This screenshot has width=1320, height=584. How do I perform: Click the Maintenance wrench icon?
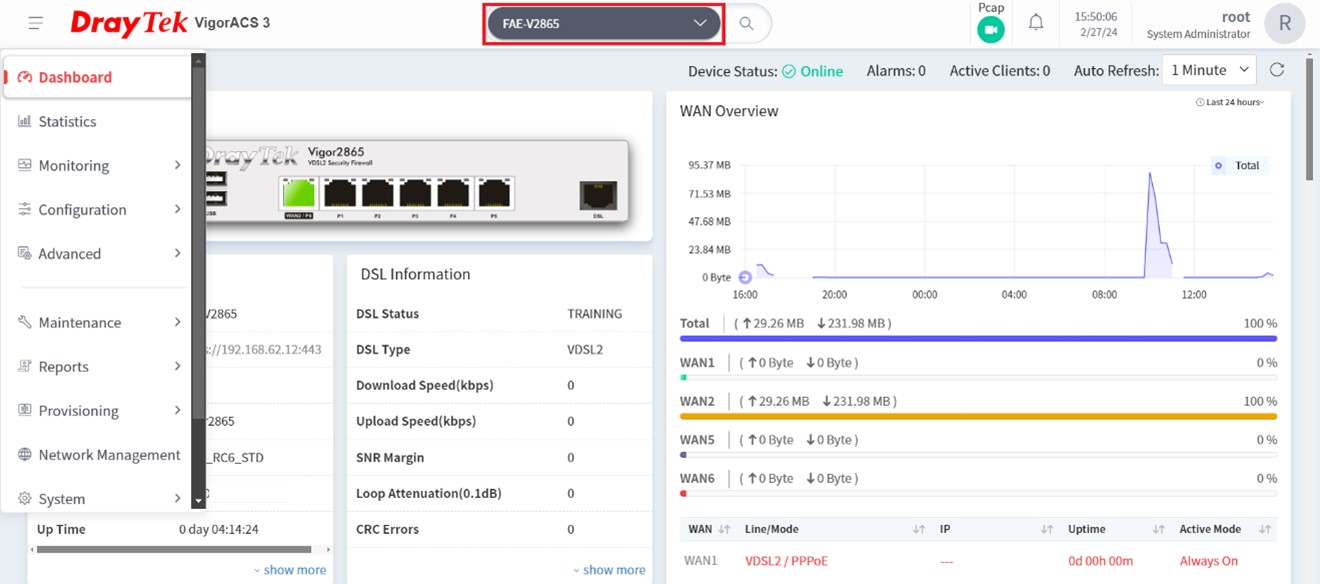pyautogui.click(x=25, y=322)
